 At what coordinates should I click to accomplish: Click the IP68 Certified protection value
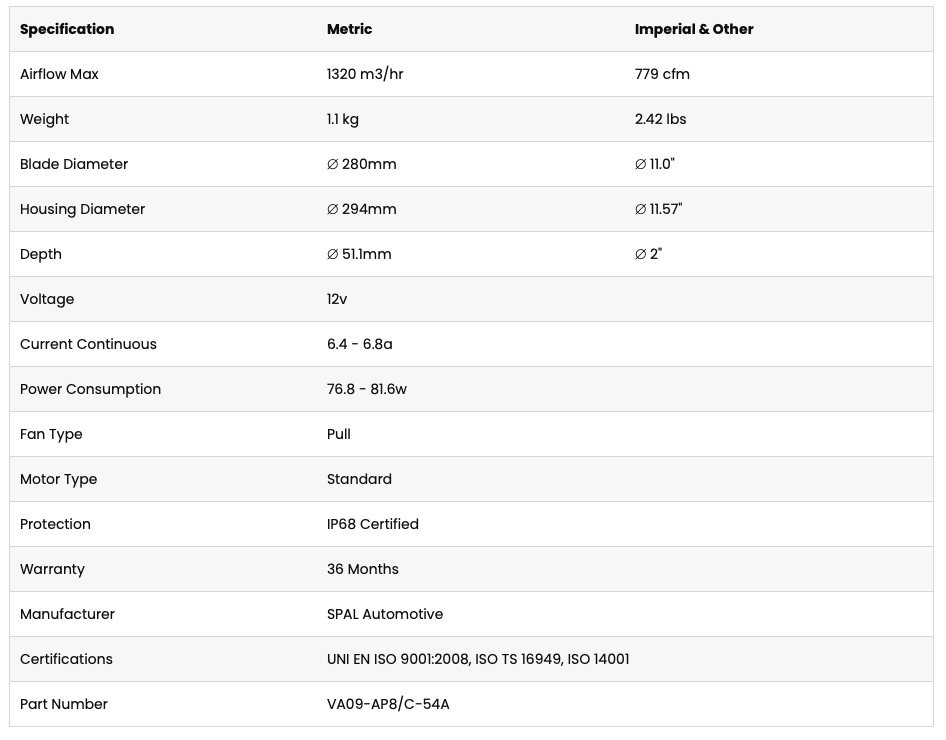[x=373, y=524]
